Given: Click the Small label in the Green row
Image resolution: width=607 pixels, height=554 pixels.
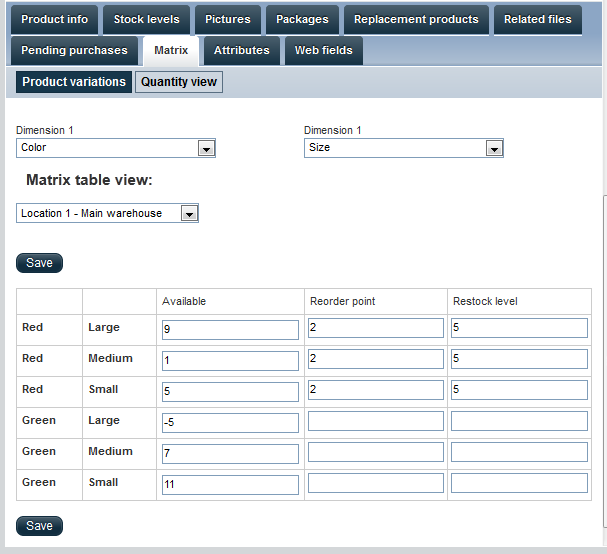Looking at the screenshot, I should pos(103,482).
